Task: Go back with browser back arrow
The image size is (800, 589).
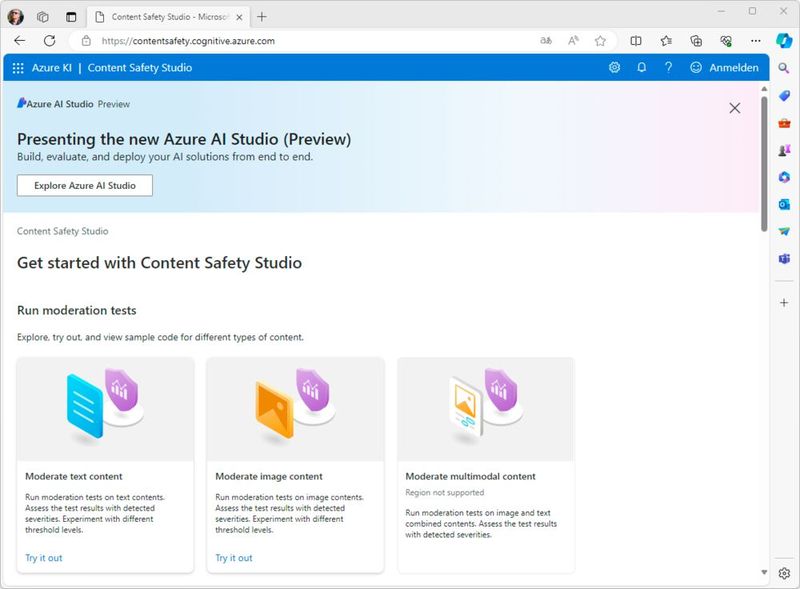Action: coord(20,41)
